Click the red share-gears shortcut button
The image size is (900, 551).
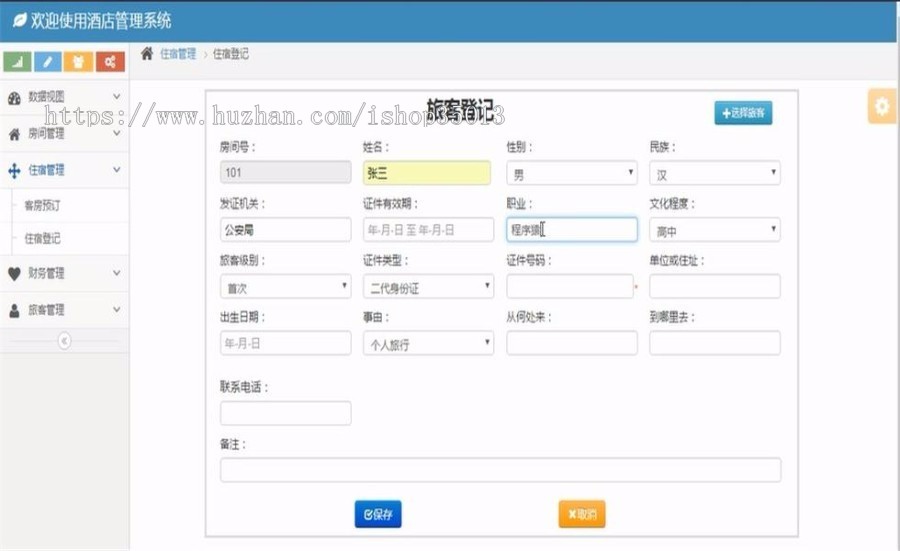[110, 61]
